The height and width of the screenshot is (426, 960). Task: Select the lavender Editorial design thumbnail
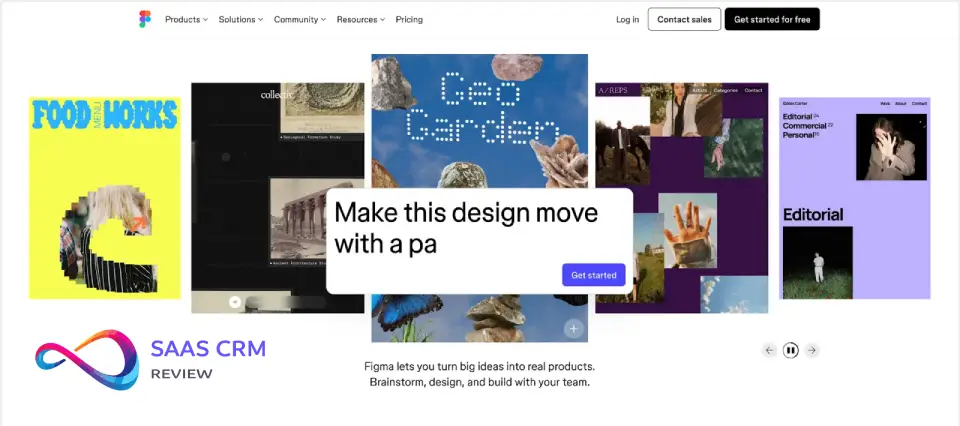click(855, 198)
